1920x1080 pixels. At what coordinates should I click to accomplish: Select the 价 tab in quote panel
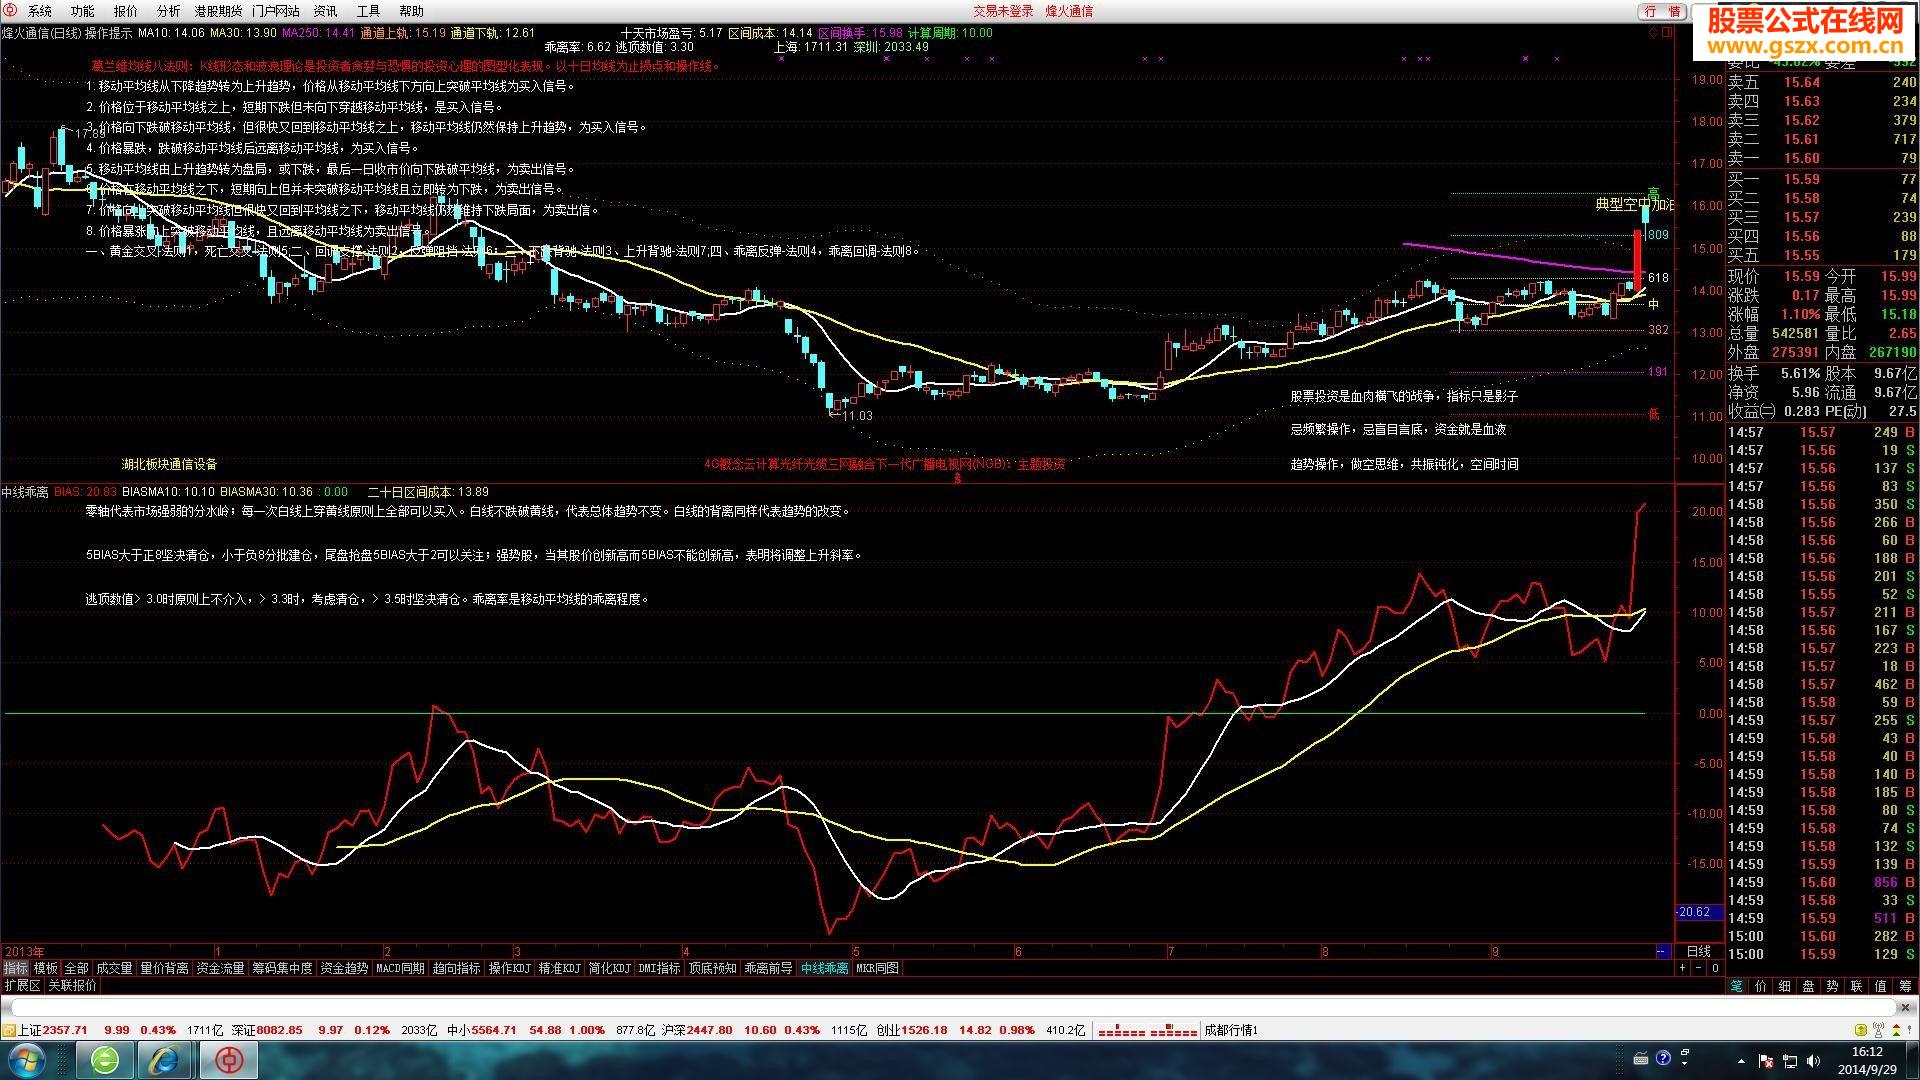1760,986
